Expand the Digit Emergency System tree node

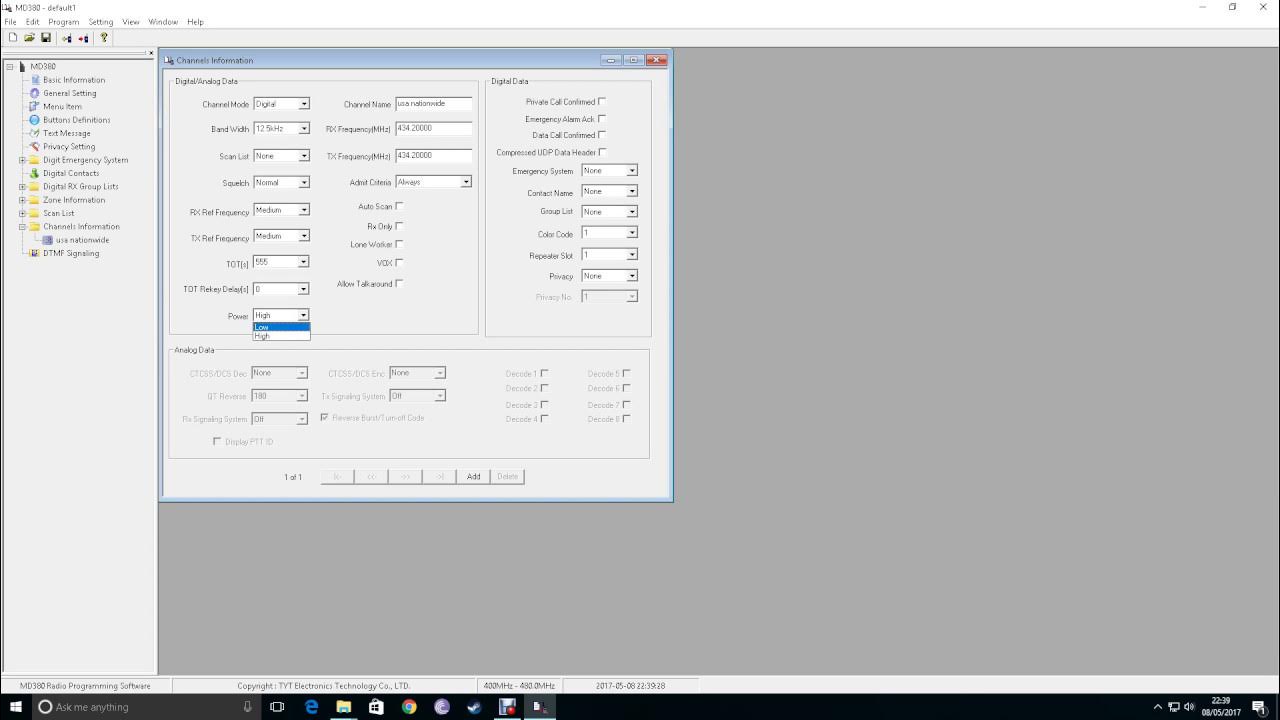coord(22,160)
